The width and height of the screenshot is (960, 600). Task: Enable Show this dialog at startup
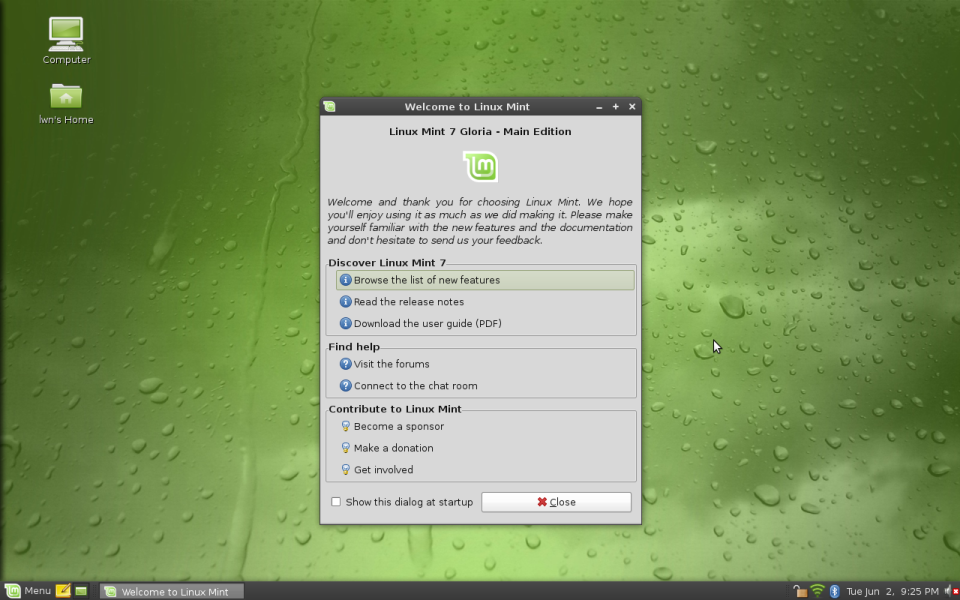pos(336,502)
